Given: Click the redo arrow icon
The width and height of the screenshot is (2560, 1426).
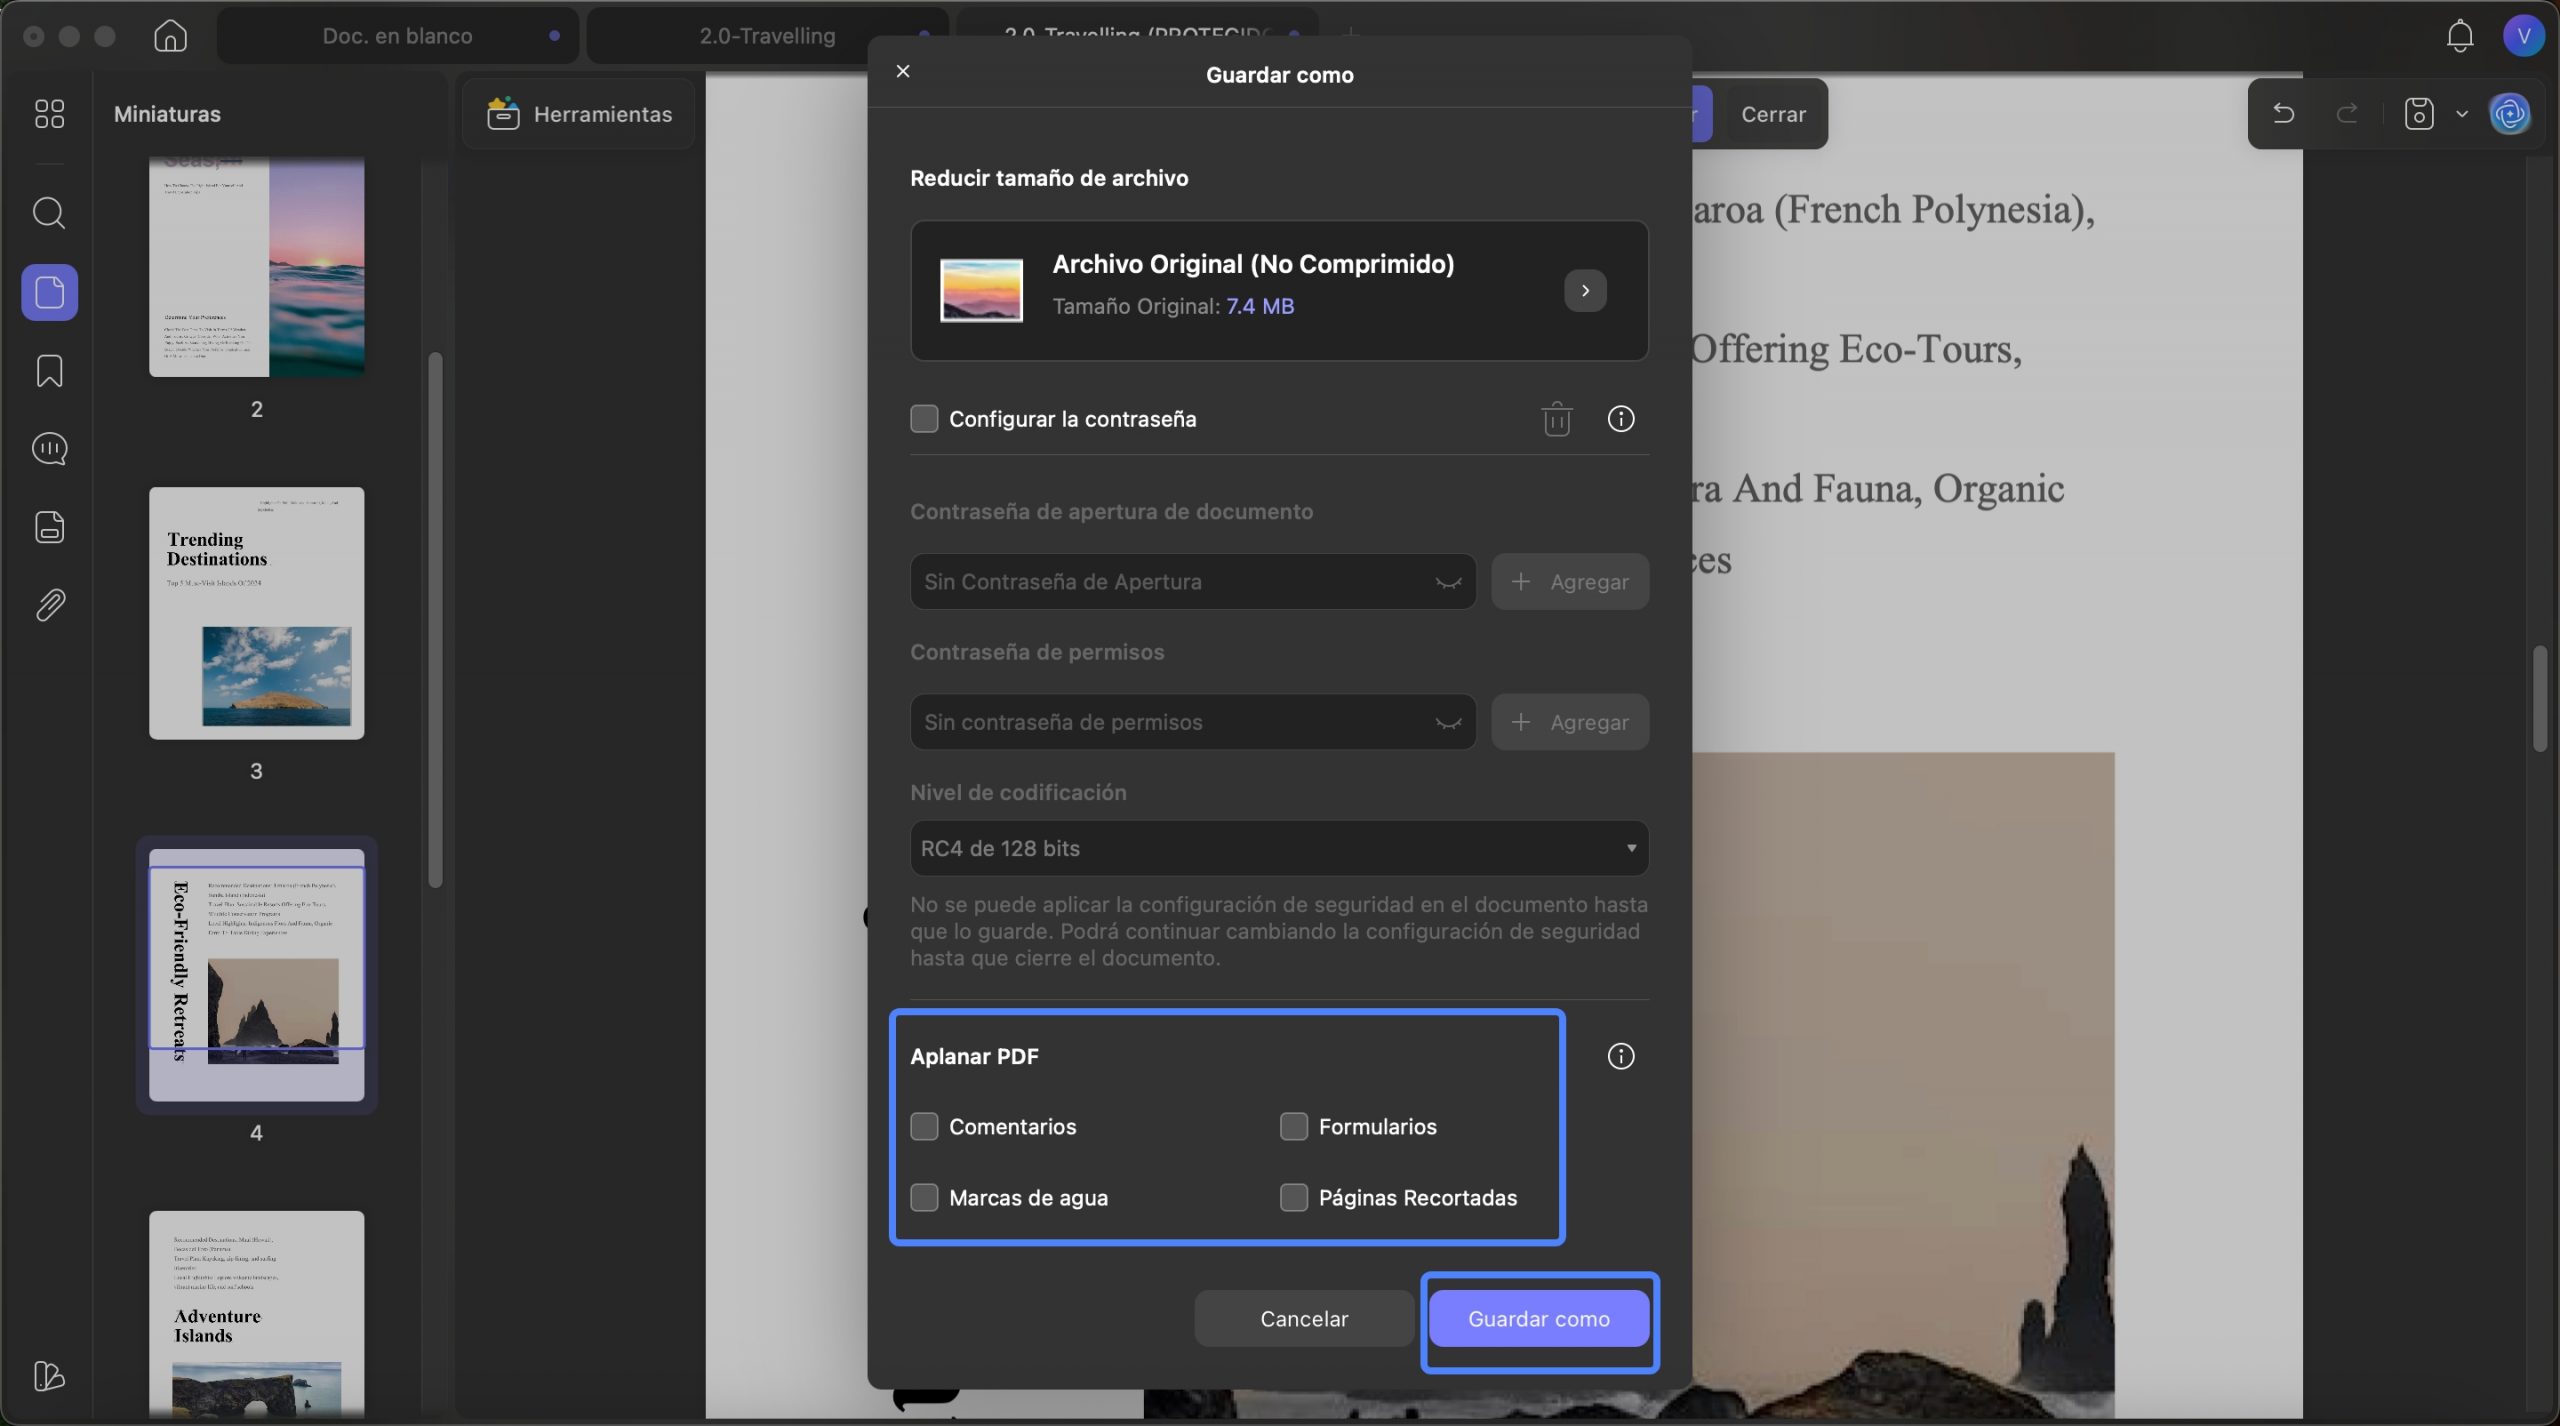Looking at the screenshot, I should coord(2346,113).
